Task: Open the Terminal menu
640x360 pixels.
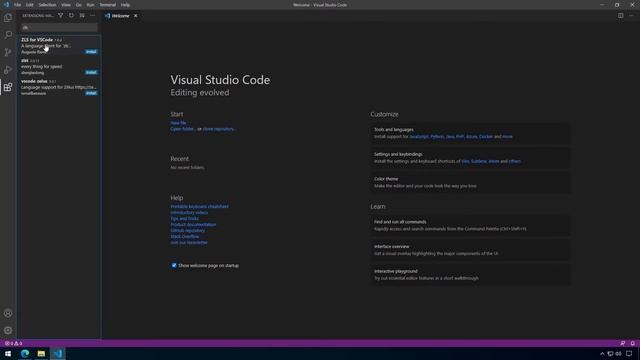Action: [108, 5]
